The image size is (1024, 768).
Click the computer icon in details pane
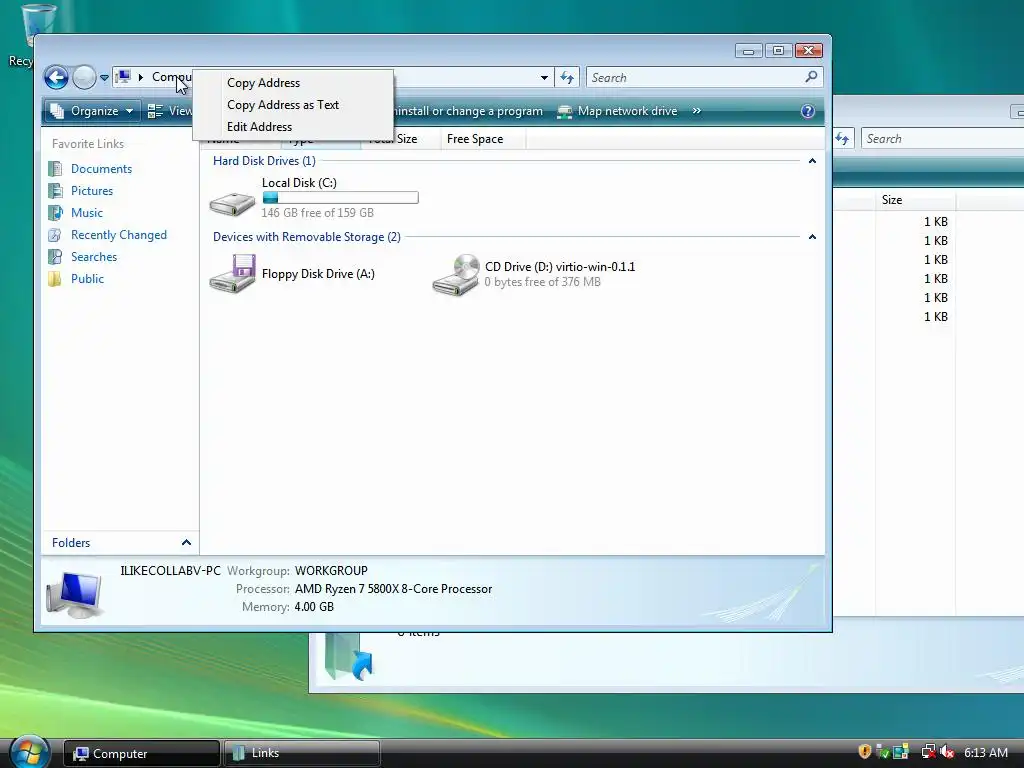click(74, 594)
